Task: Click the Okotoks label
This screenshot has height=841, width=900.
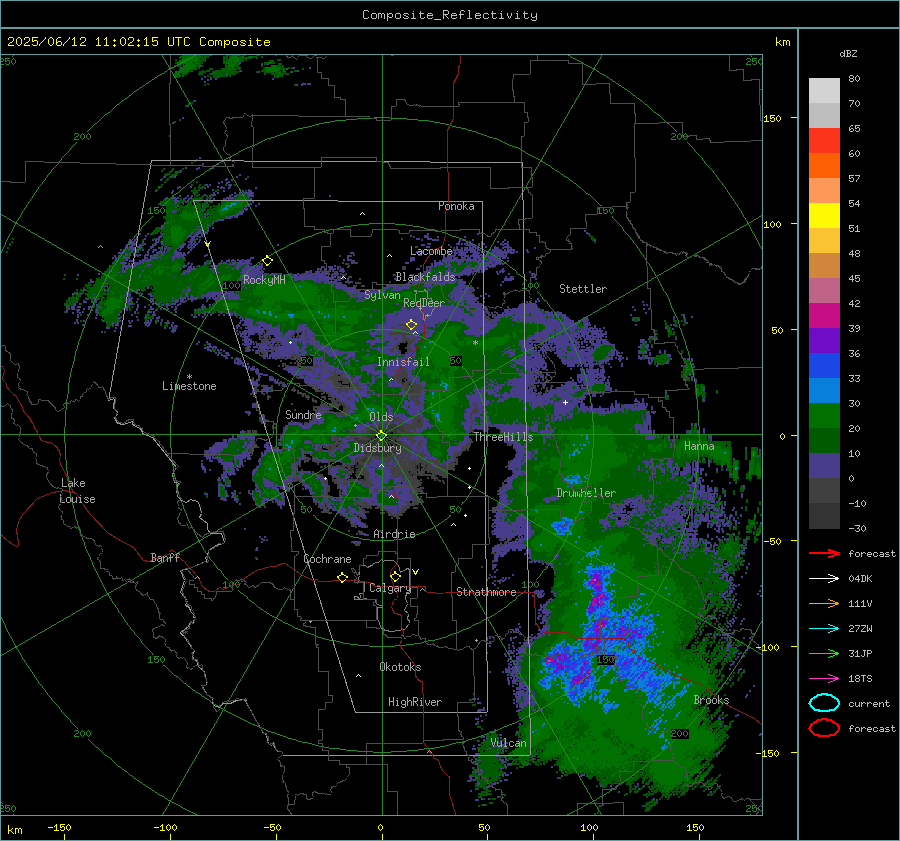Action: (400, 666)
